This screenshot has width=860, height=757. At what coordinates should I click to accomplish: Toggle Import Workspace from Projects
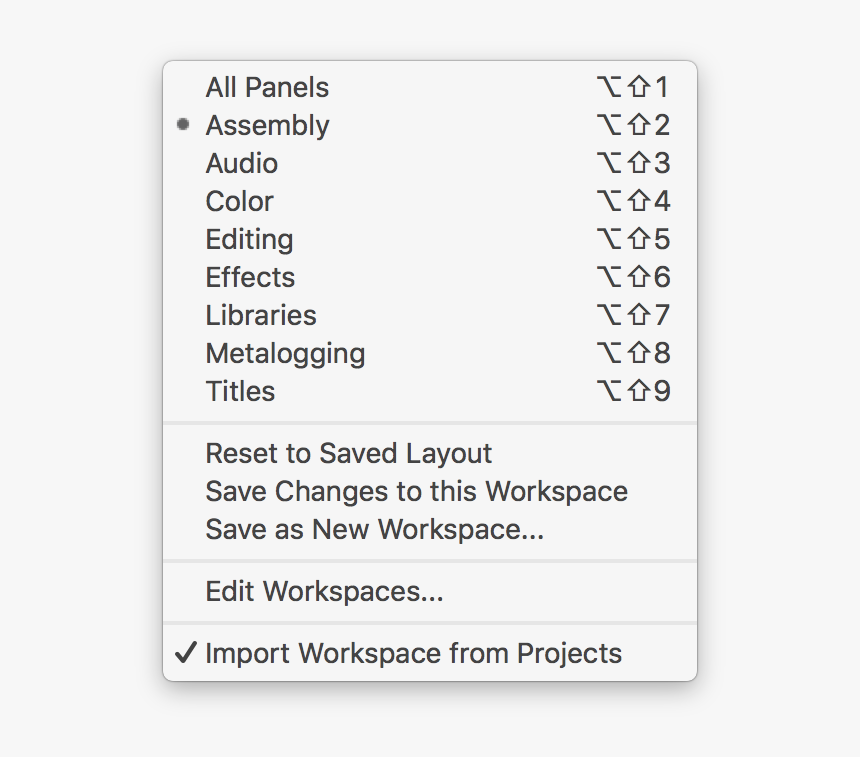[413, 654]
